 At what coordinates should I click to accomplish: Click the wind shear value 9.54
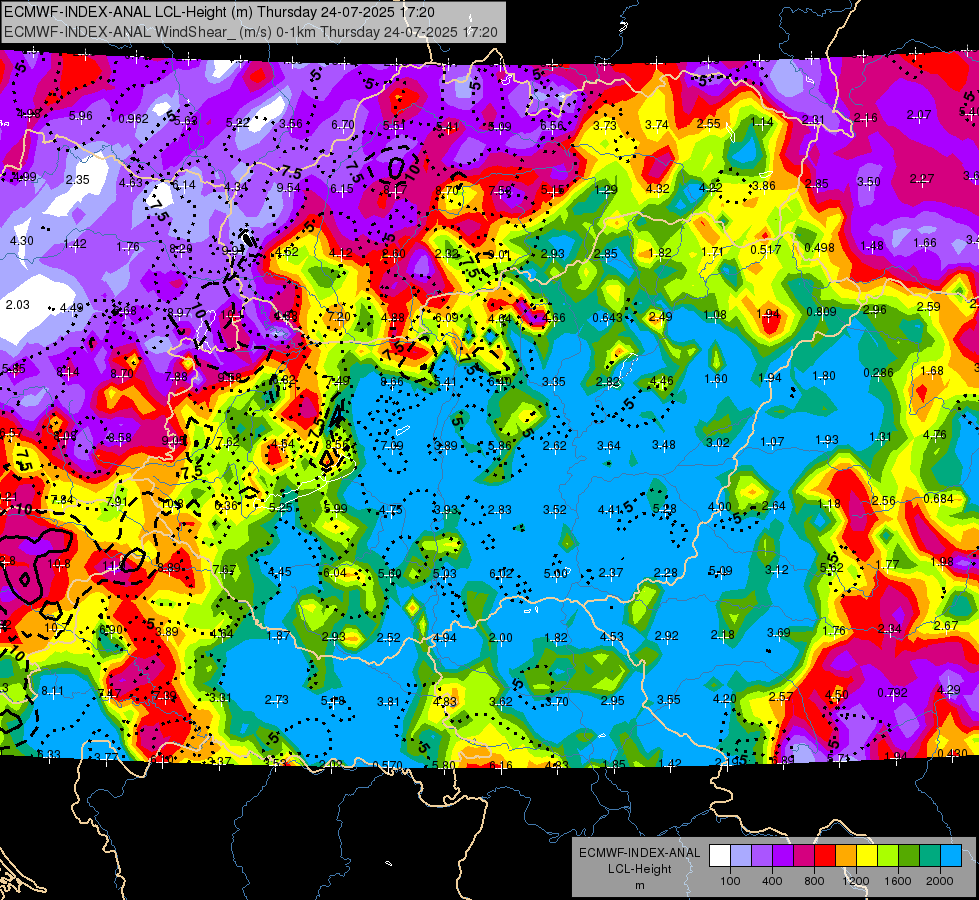pyautogui.click(x=288, y=187)
